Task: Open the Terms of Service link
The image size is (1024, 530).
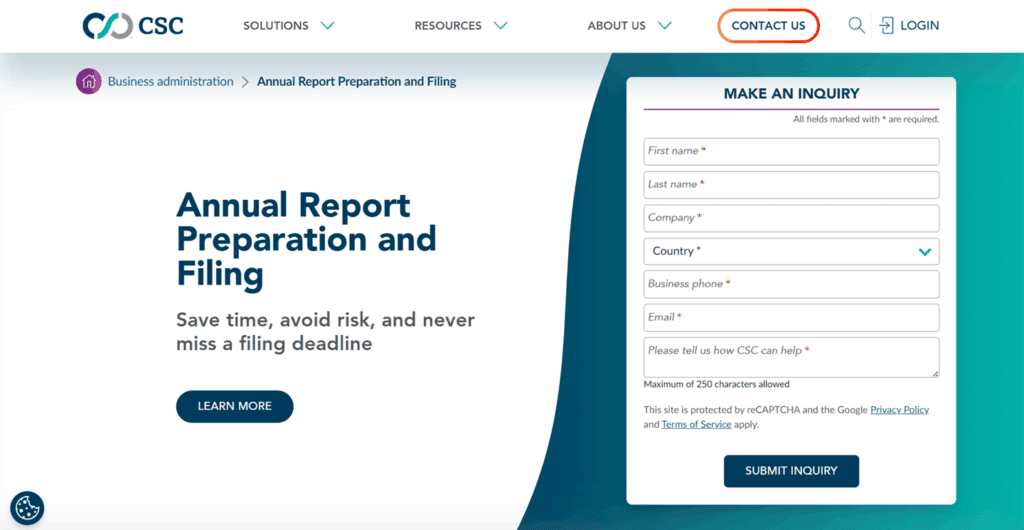Action: point(696,424)
